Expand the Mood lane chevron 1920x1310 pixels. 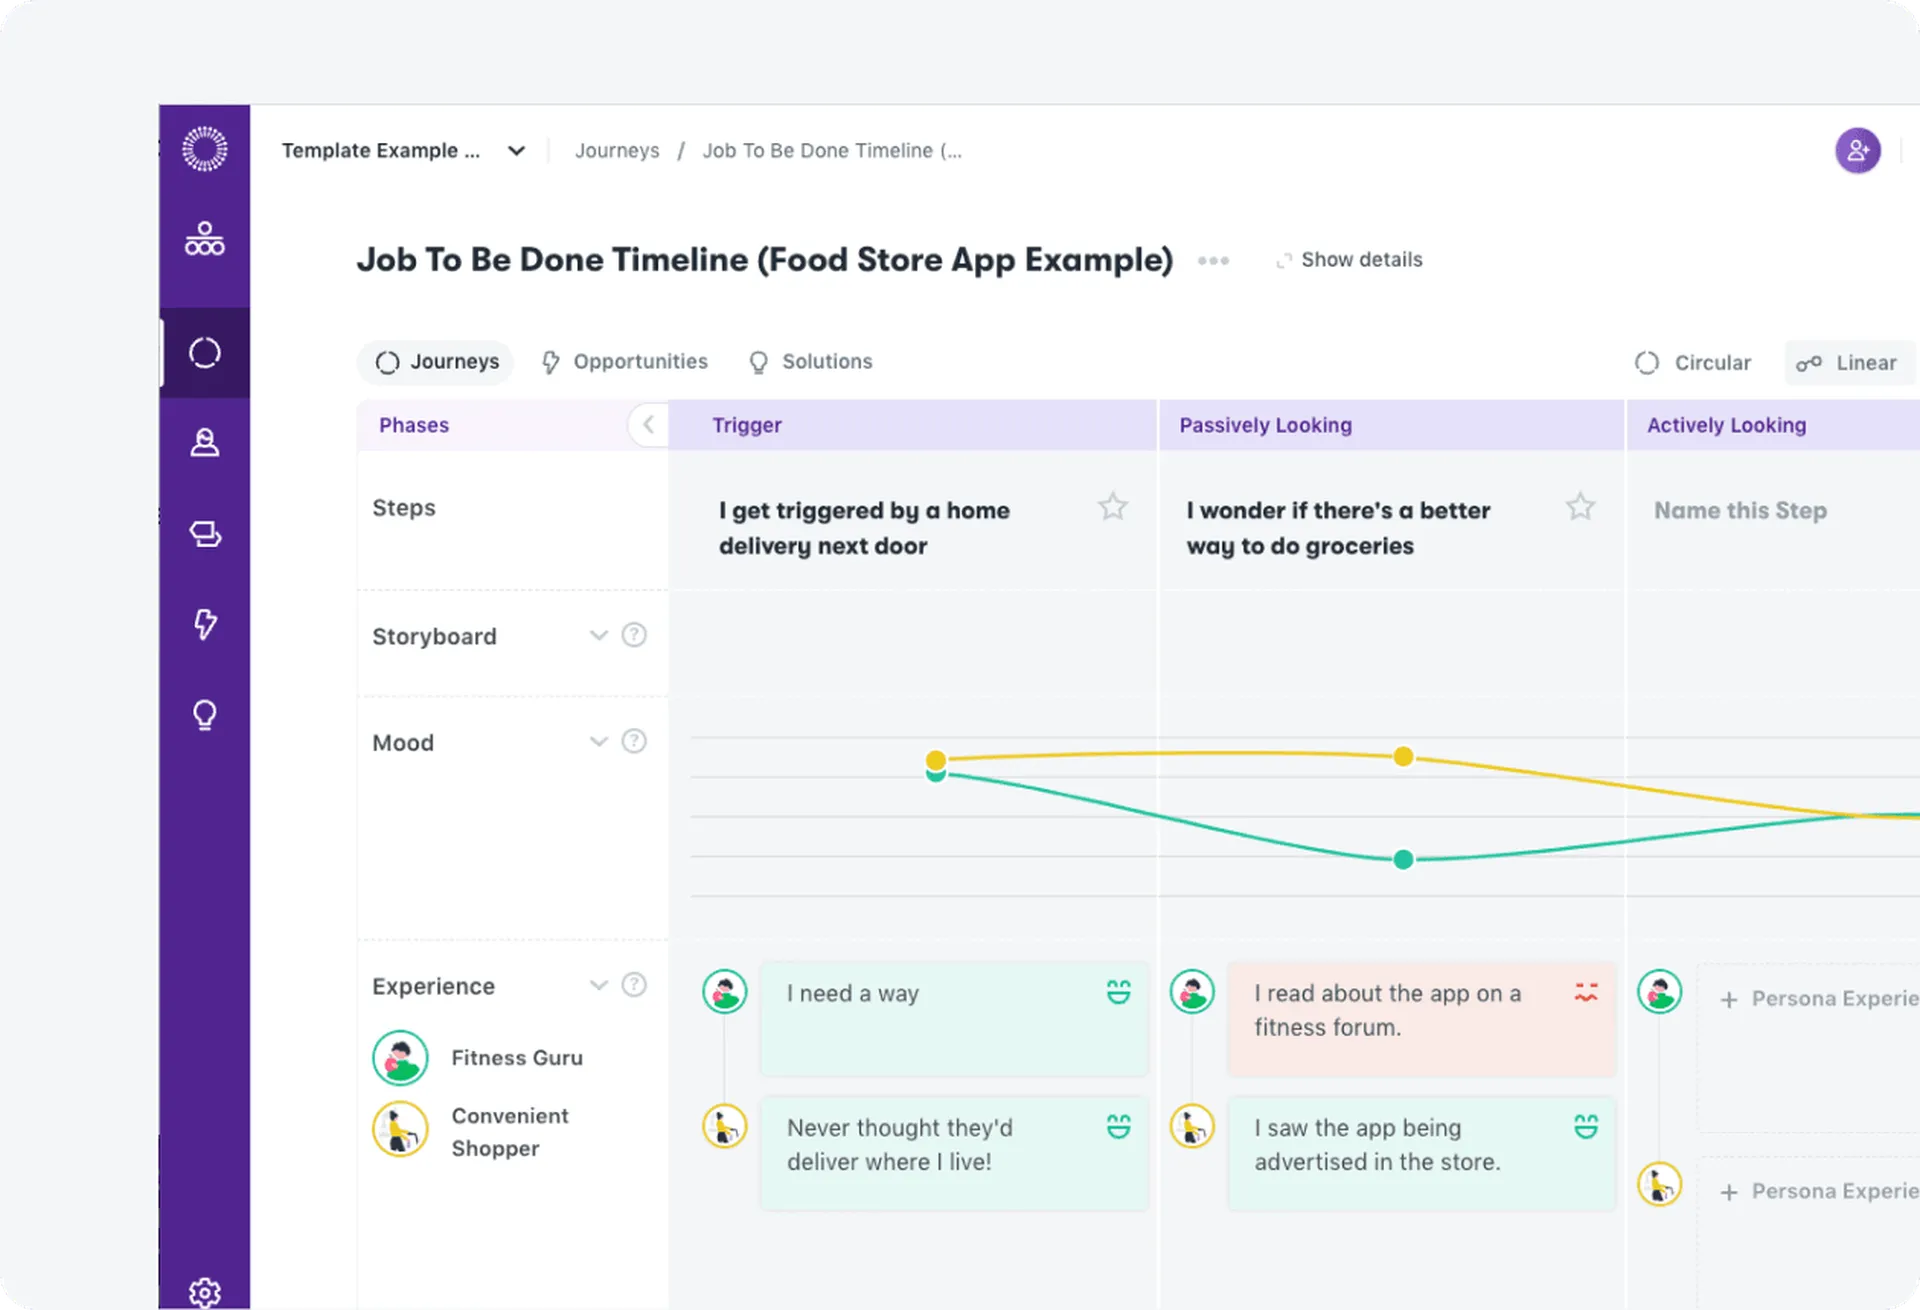tap(598, 741)
